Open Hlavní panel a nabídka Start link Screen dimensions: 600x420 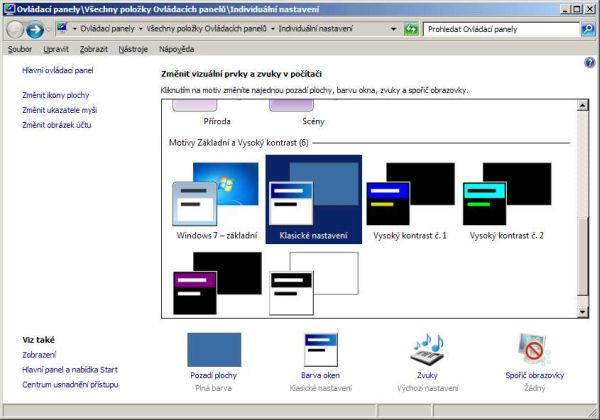click(70, 370)
